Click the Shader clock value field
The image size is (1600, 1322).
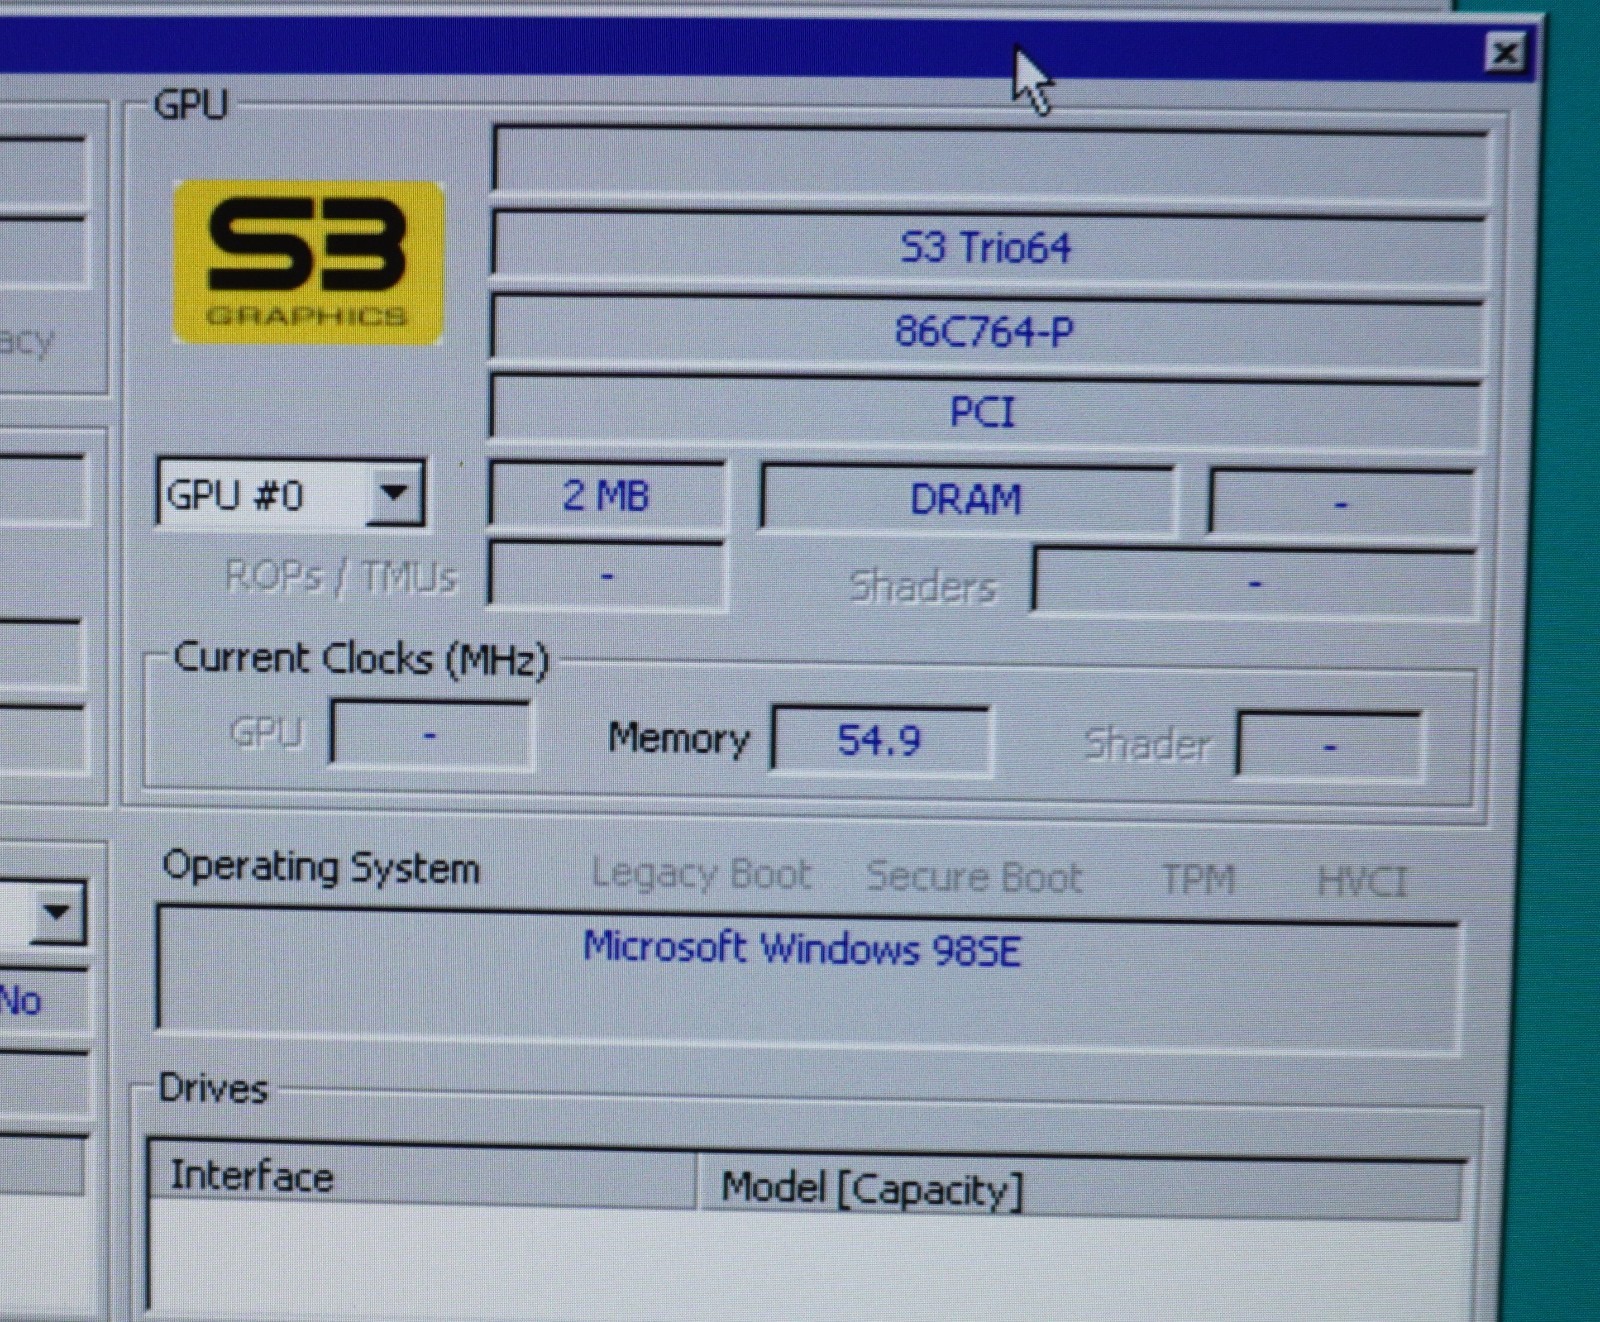click(x=1329, y=745)
